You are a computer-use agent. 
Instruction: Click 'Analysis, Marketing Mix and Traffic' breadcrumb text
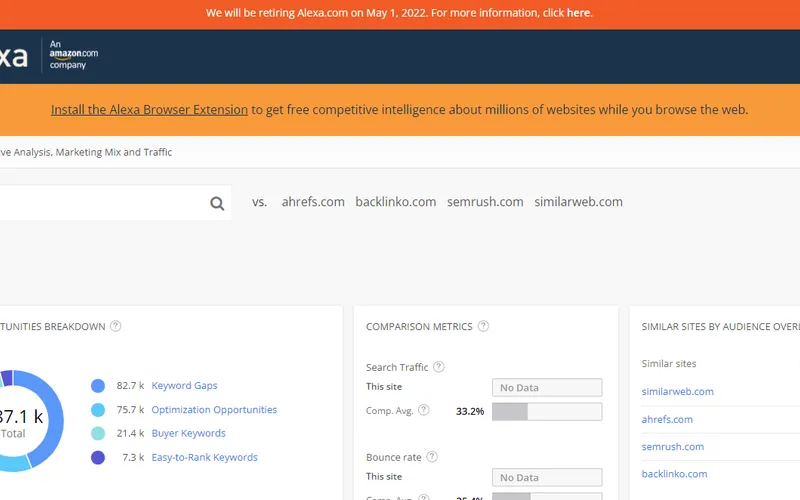(x=92, y=152)
